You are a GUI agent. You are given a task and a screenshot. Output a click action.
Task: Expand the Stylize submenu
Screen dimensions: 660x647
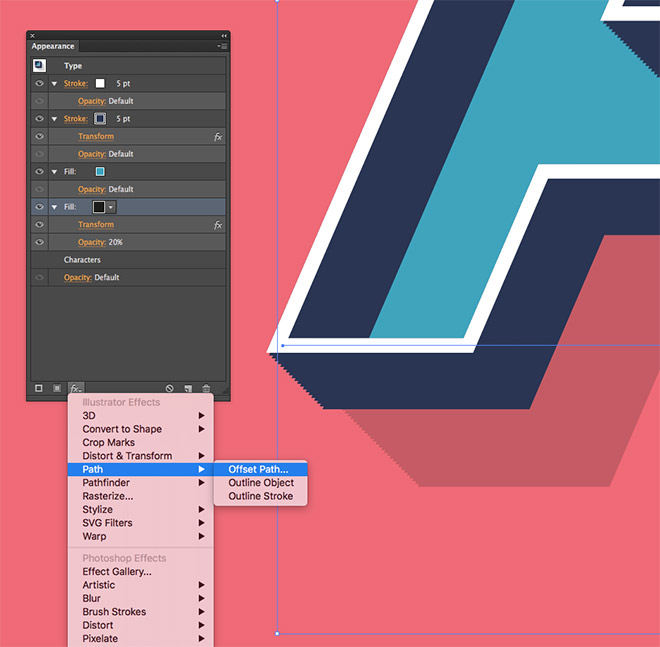(x=141, y=510)
